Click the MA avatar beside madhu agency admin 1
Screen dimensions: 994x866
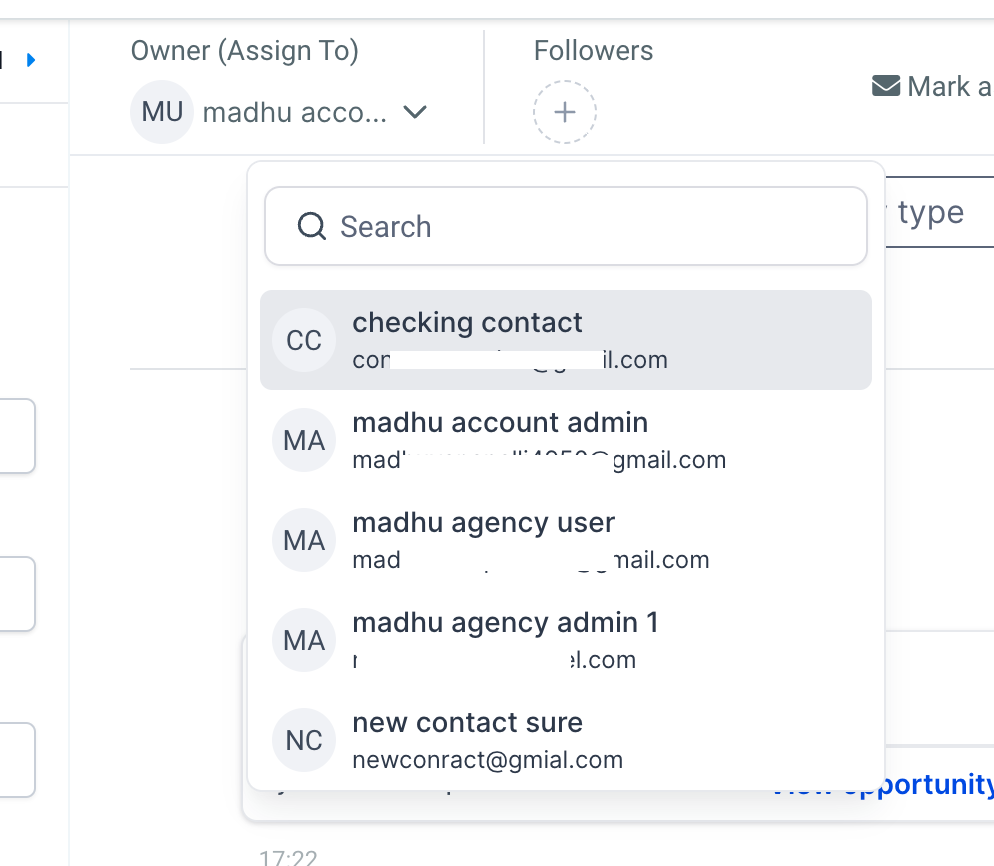coord(304,641)
